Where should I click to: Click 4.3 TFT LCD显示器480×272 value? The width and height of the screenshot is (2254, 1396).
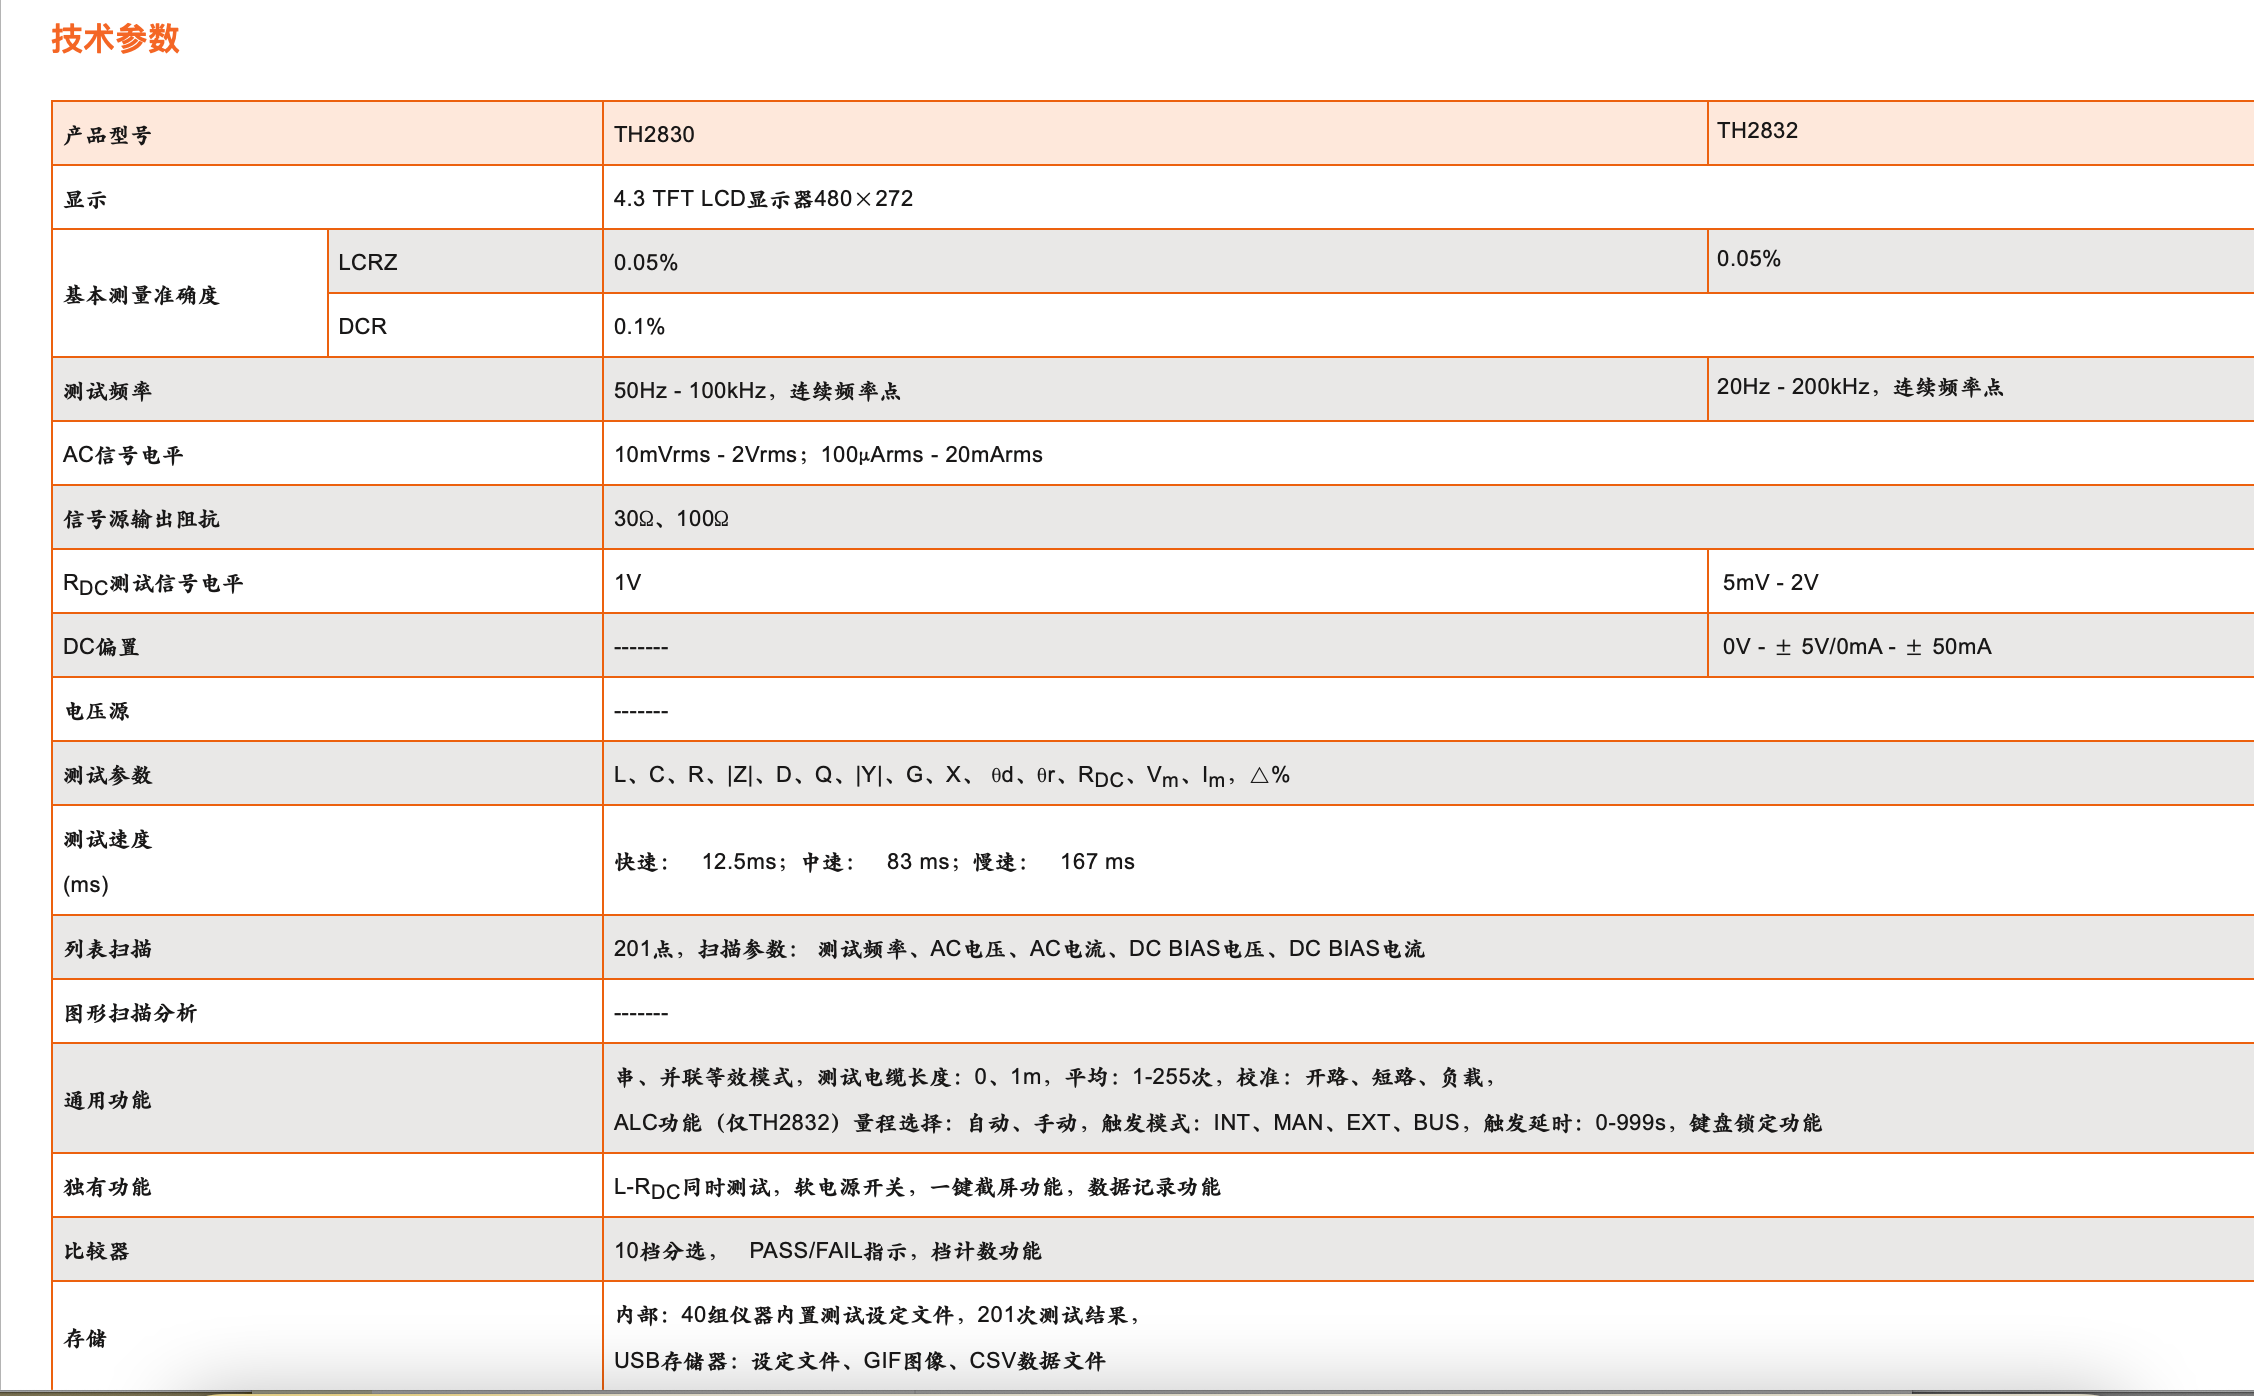763,198
